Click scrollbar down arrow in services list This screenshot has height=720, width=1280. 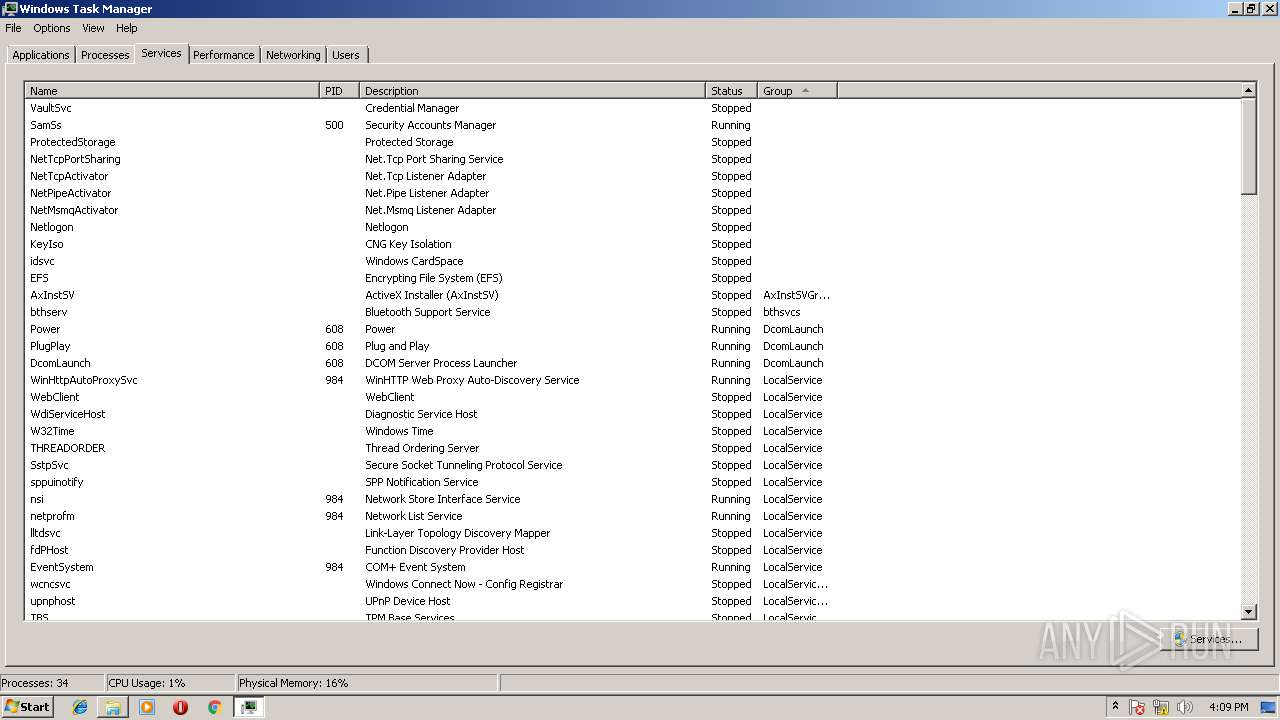click(1248, 612)
